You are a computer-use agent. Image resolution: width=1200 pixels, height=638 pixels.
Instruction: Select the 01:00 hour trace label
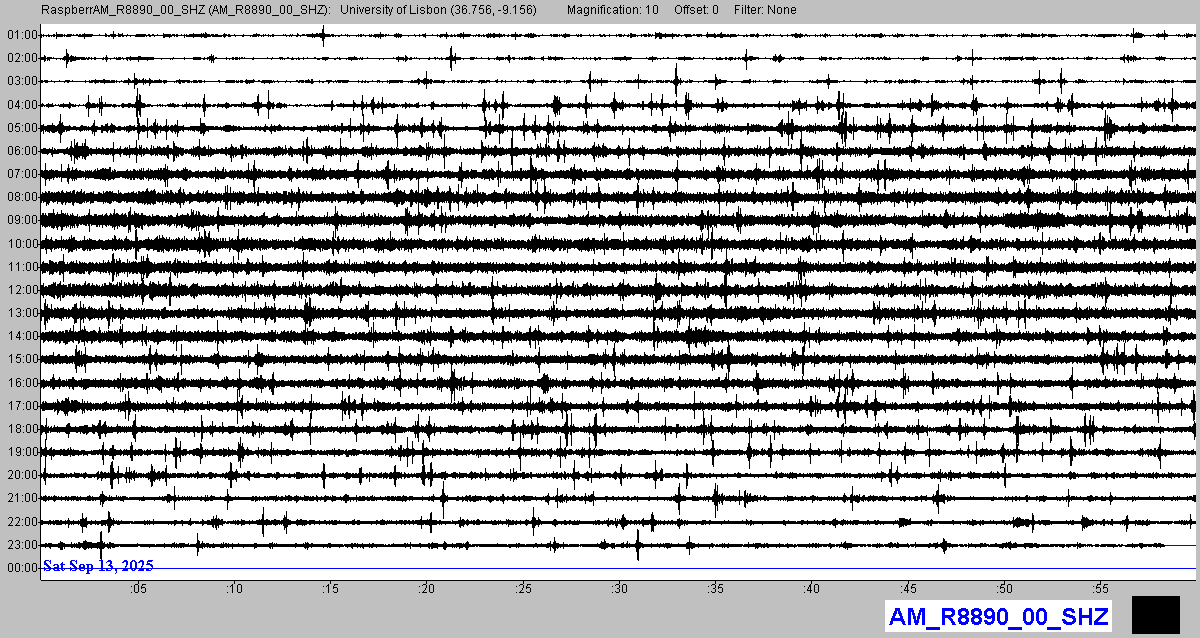pos(21,35)
